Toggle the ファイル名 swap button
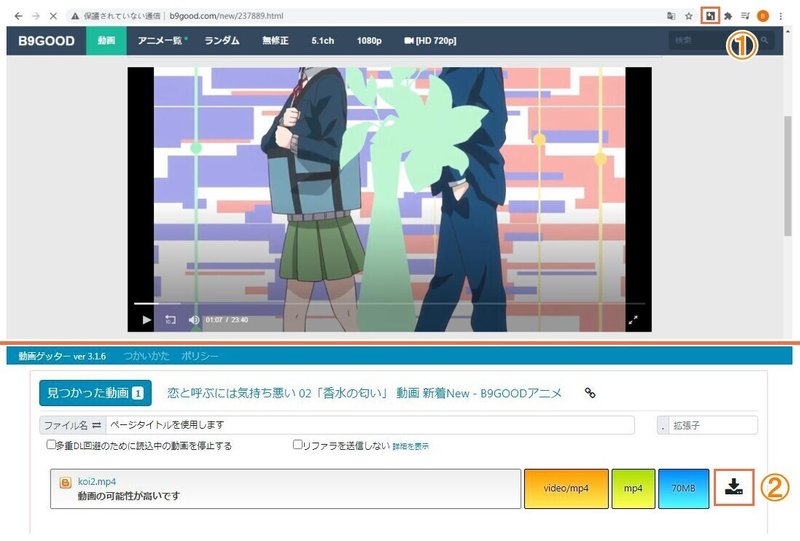 (72, 425)
